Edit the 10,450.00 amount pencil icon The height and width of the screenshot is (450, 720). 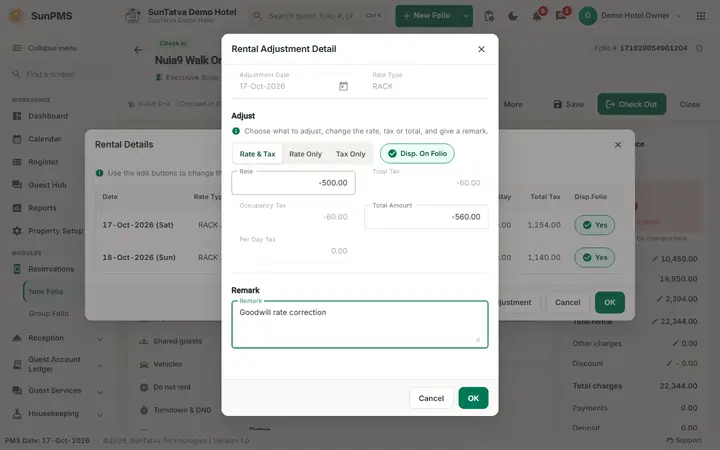click(655, 259)
